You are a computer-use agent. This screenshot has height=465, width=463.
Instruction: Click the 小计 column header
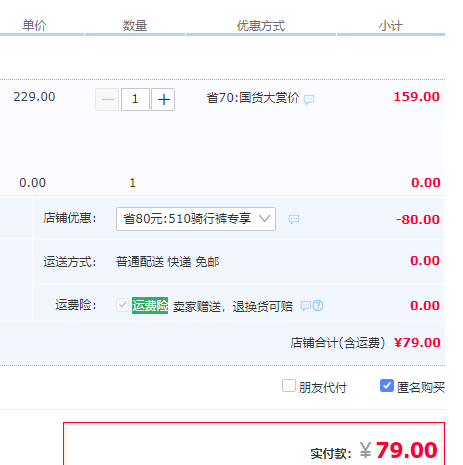[x=391, y=26]
